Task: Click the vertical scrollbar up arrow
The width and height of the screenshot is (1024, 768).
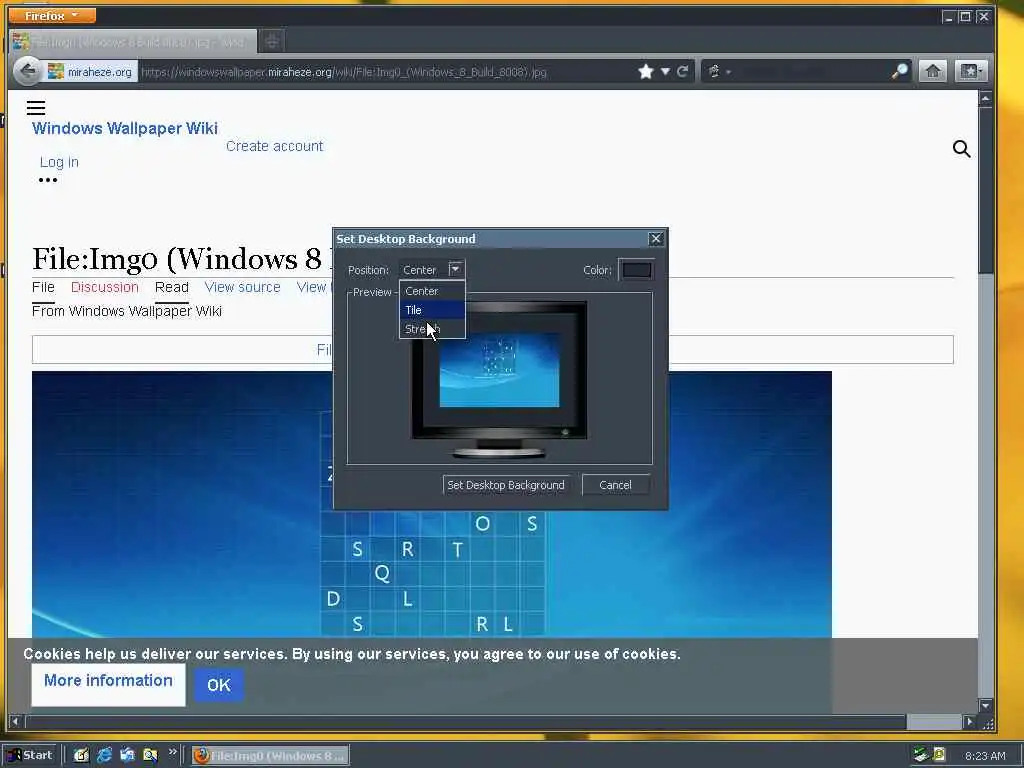Action: [985, 99]
